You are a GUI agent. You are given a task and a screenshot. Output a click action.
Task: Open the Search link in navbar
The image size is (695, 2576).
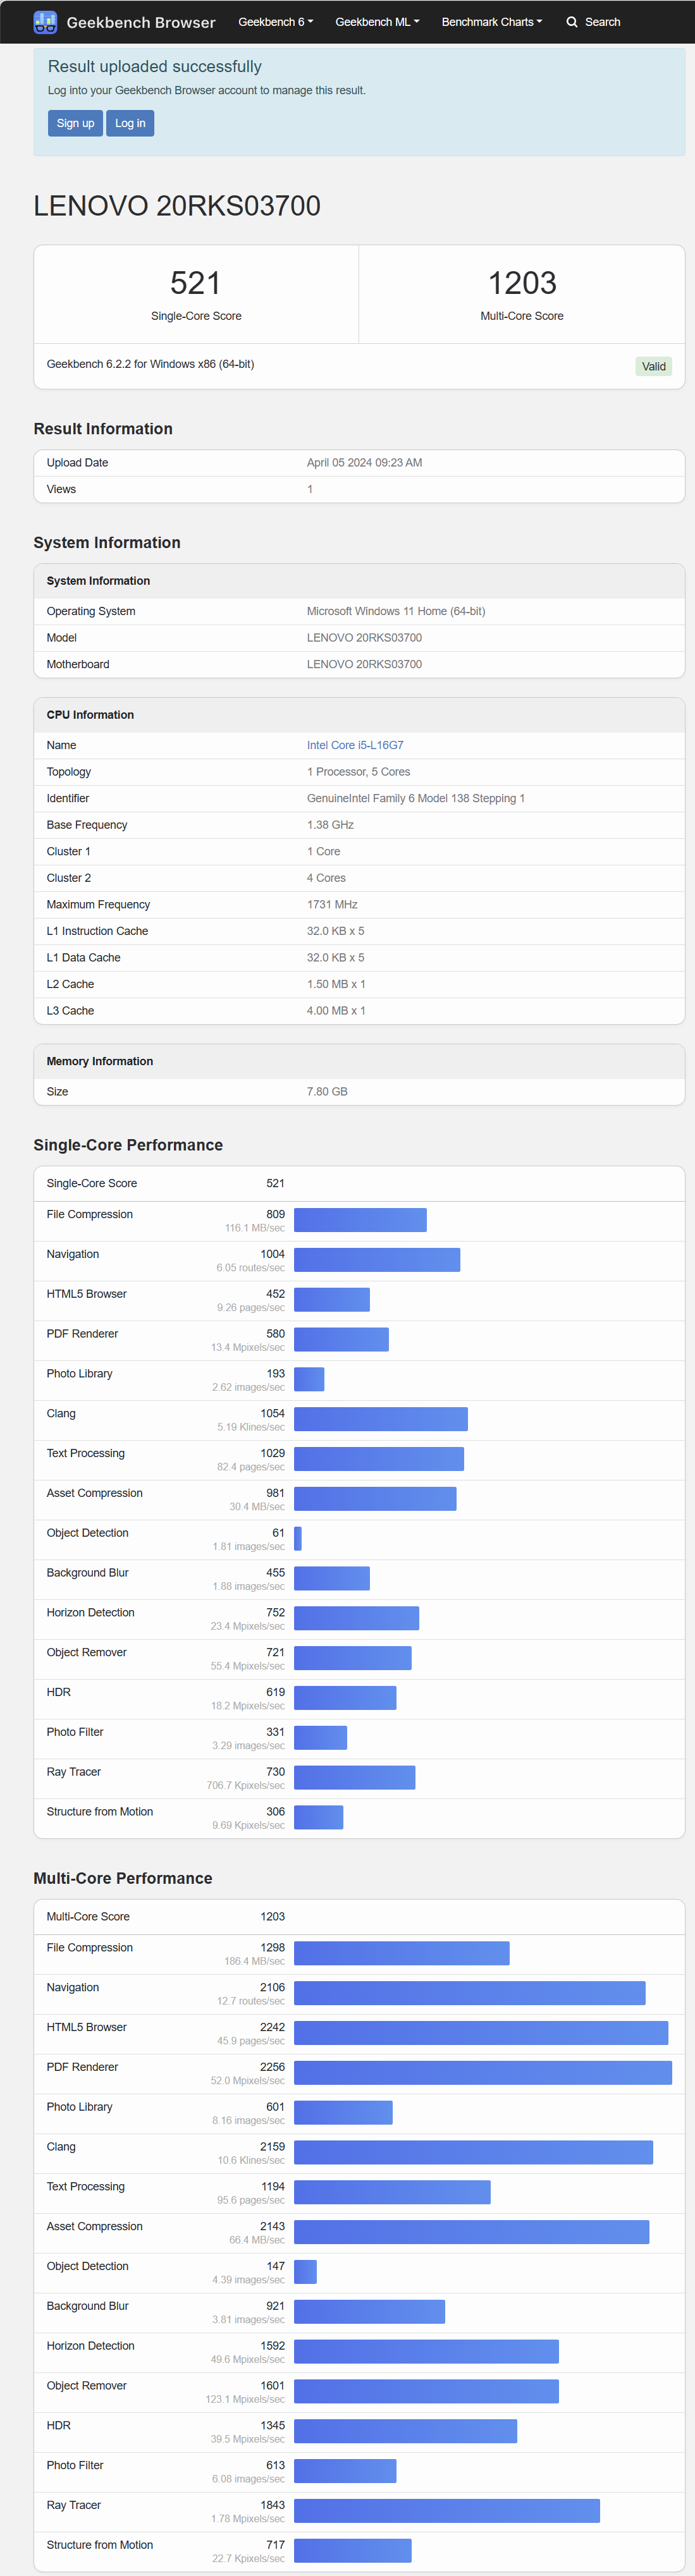coord(593,22)
